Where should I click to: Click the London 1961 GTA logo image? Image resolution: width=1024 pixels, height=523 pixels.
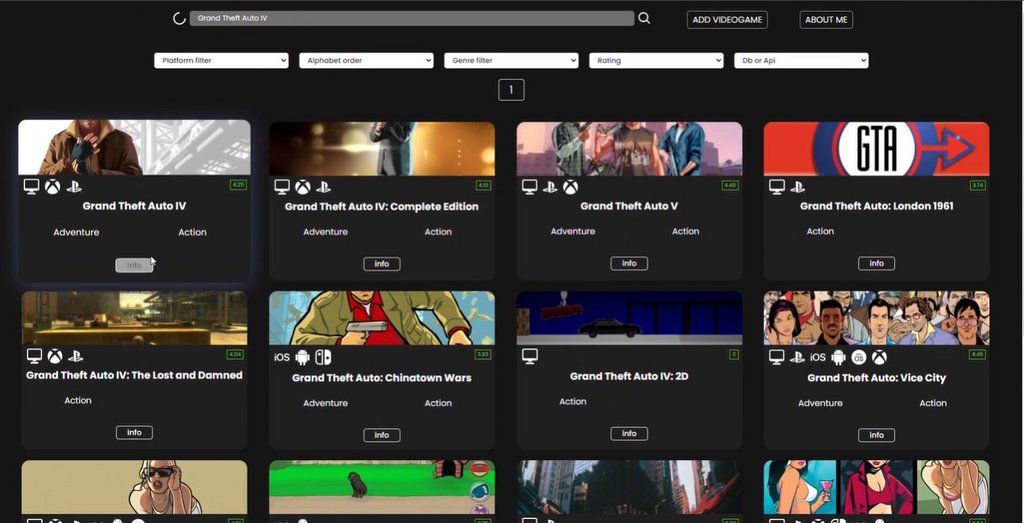876,149
